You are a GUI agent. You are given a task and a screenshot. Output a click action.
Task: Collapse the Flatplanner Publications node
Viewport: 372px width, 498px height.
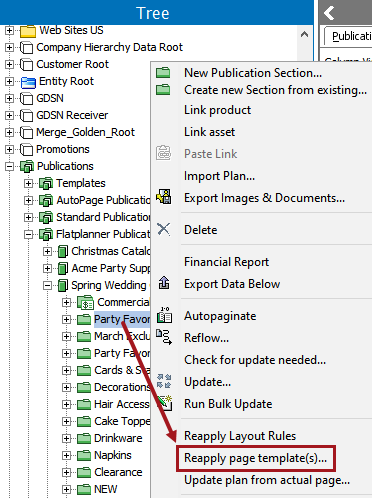pyautogui.click(x=28, y=235)
